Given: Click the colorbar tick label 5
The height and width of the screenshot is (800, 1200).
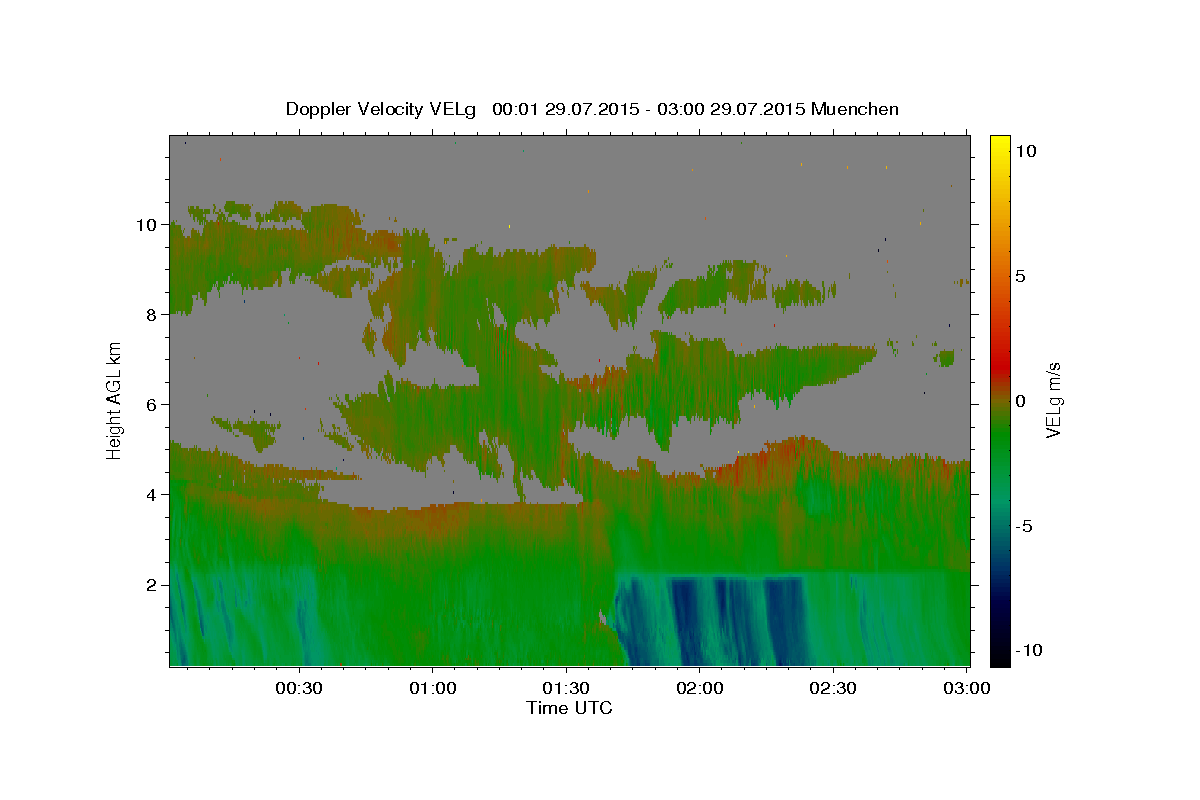Looking at the screenshot, I should 1020,276.
